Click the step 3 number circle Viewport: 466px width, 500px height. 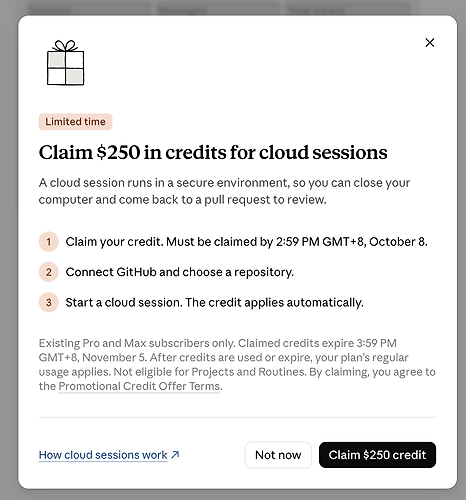(x=49, y=302)
